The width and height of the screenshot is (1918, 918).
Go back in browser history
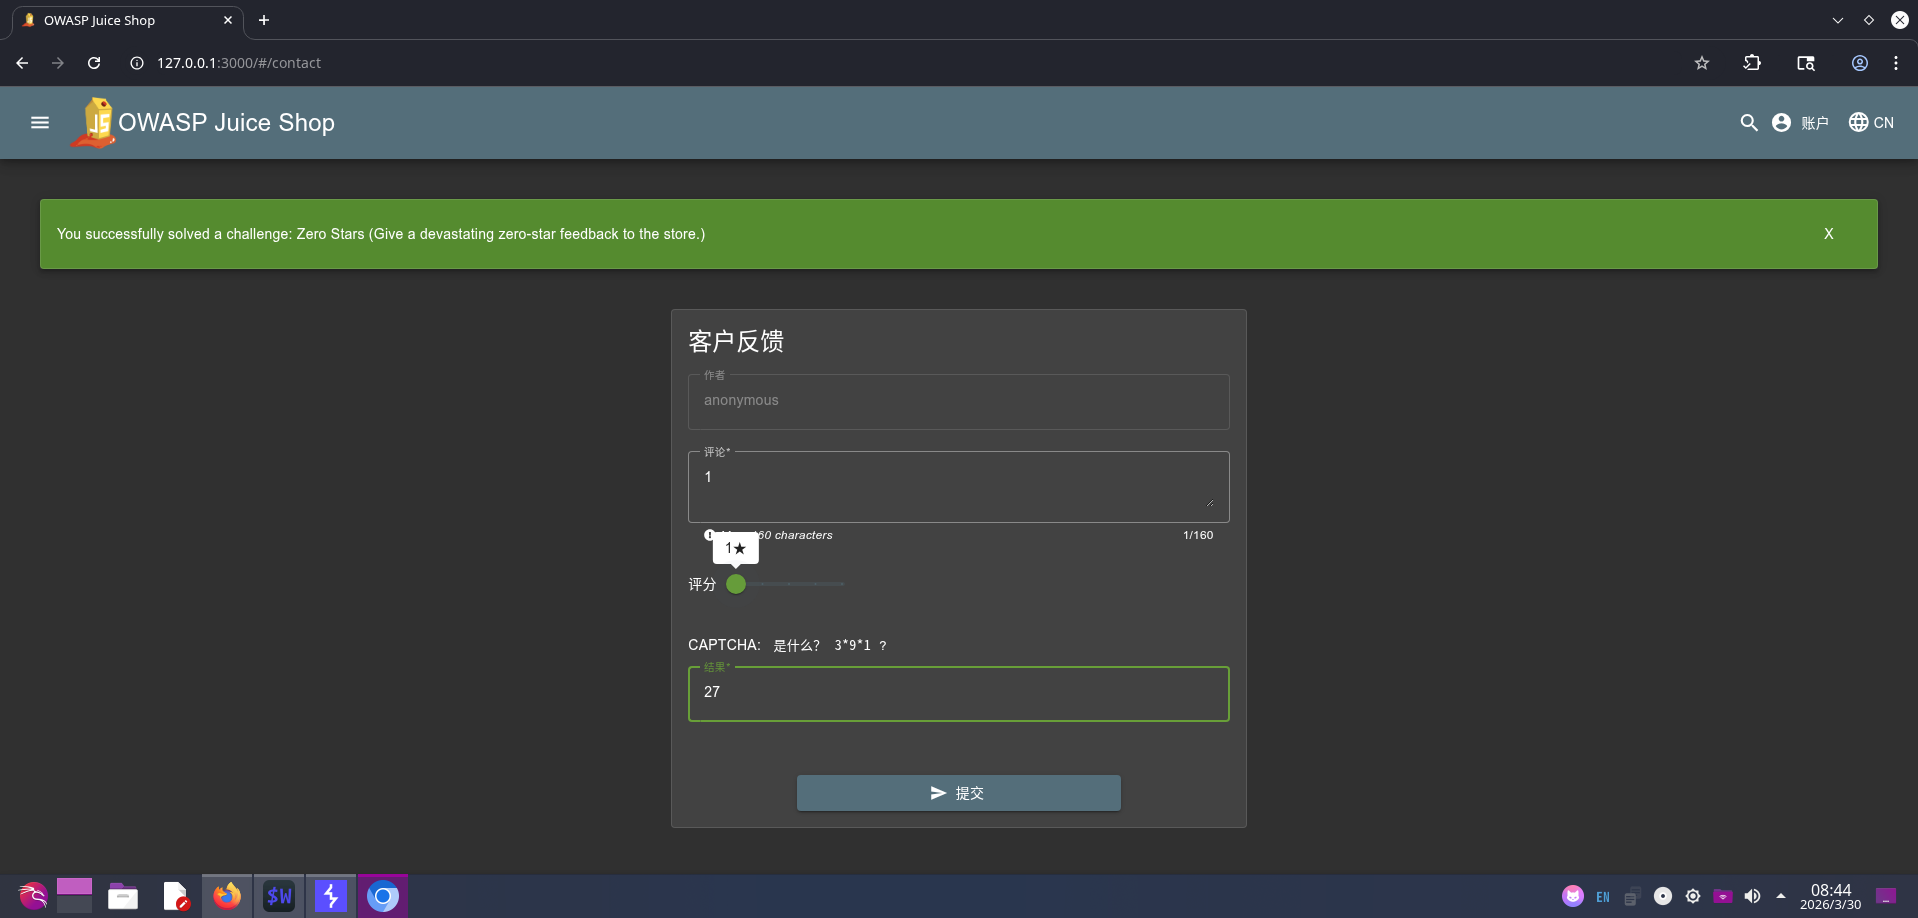[x=22, y=63]
